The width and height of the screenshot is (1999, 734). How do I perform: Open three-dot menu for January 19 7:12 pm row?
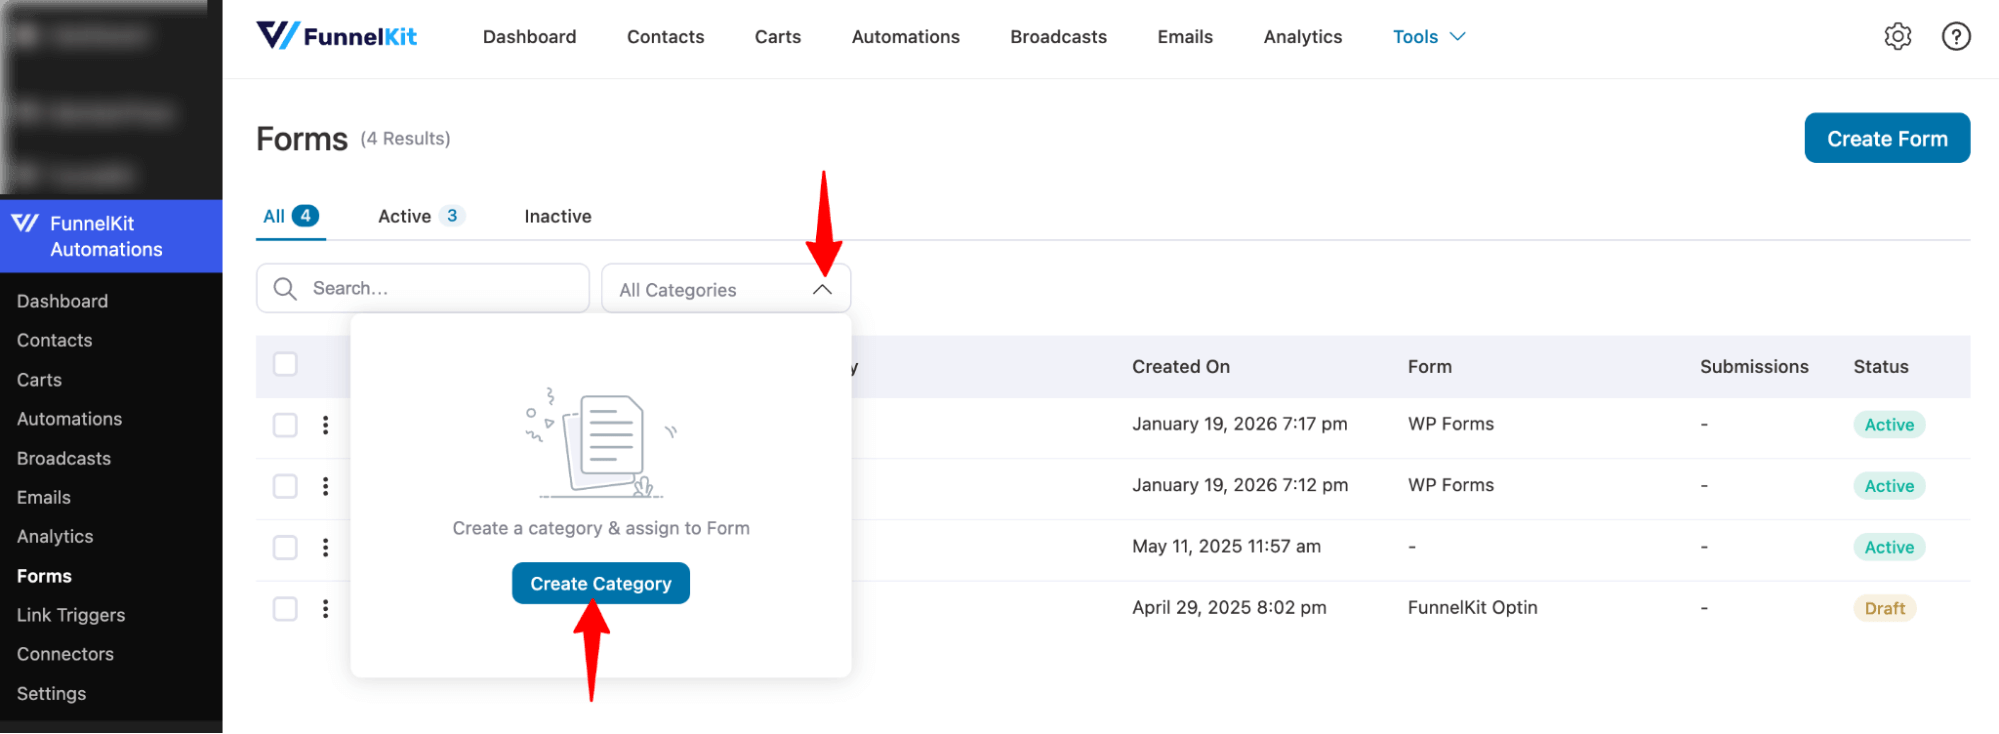(x=325, y=486)
